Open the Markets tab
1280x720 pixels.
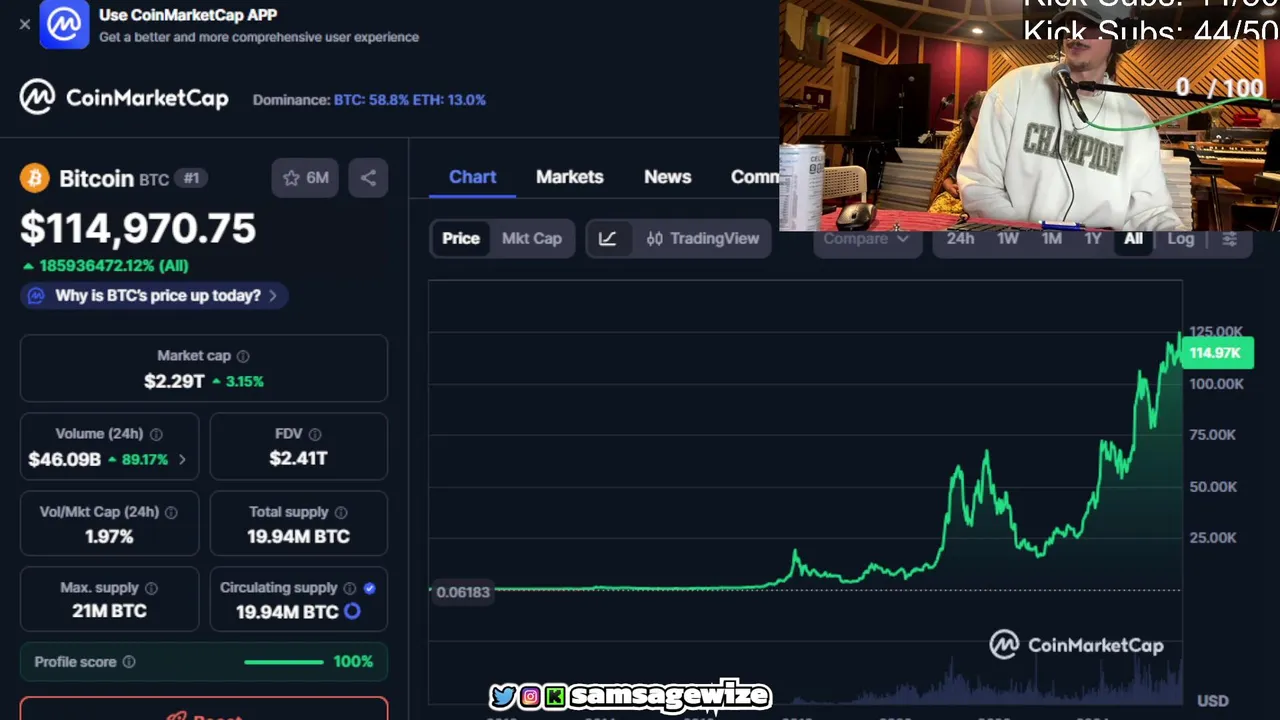click(570, 177)
